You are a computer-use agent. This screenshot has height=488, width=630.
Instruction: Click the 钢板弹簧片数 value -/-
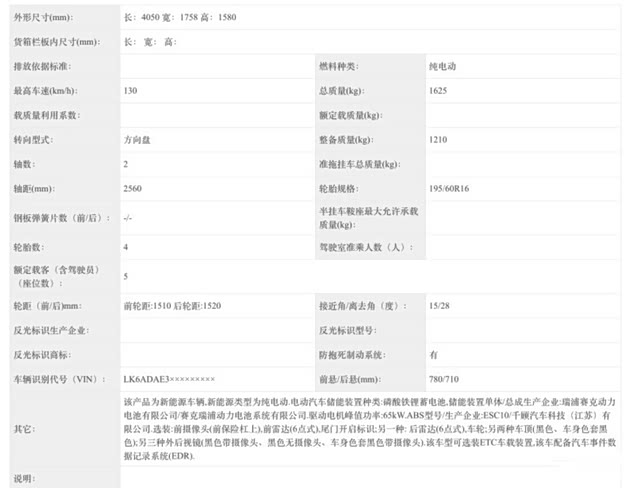(x=128, y=216)
